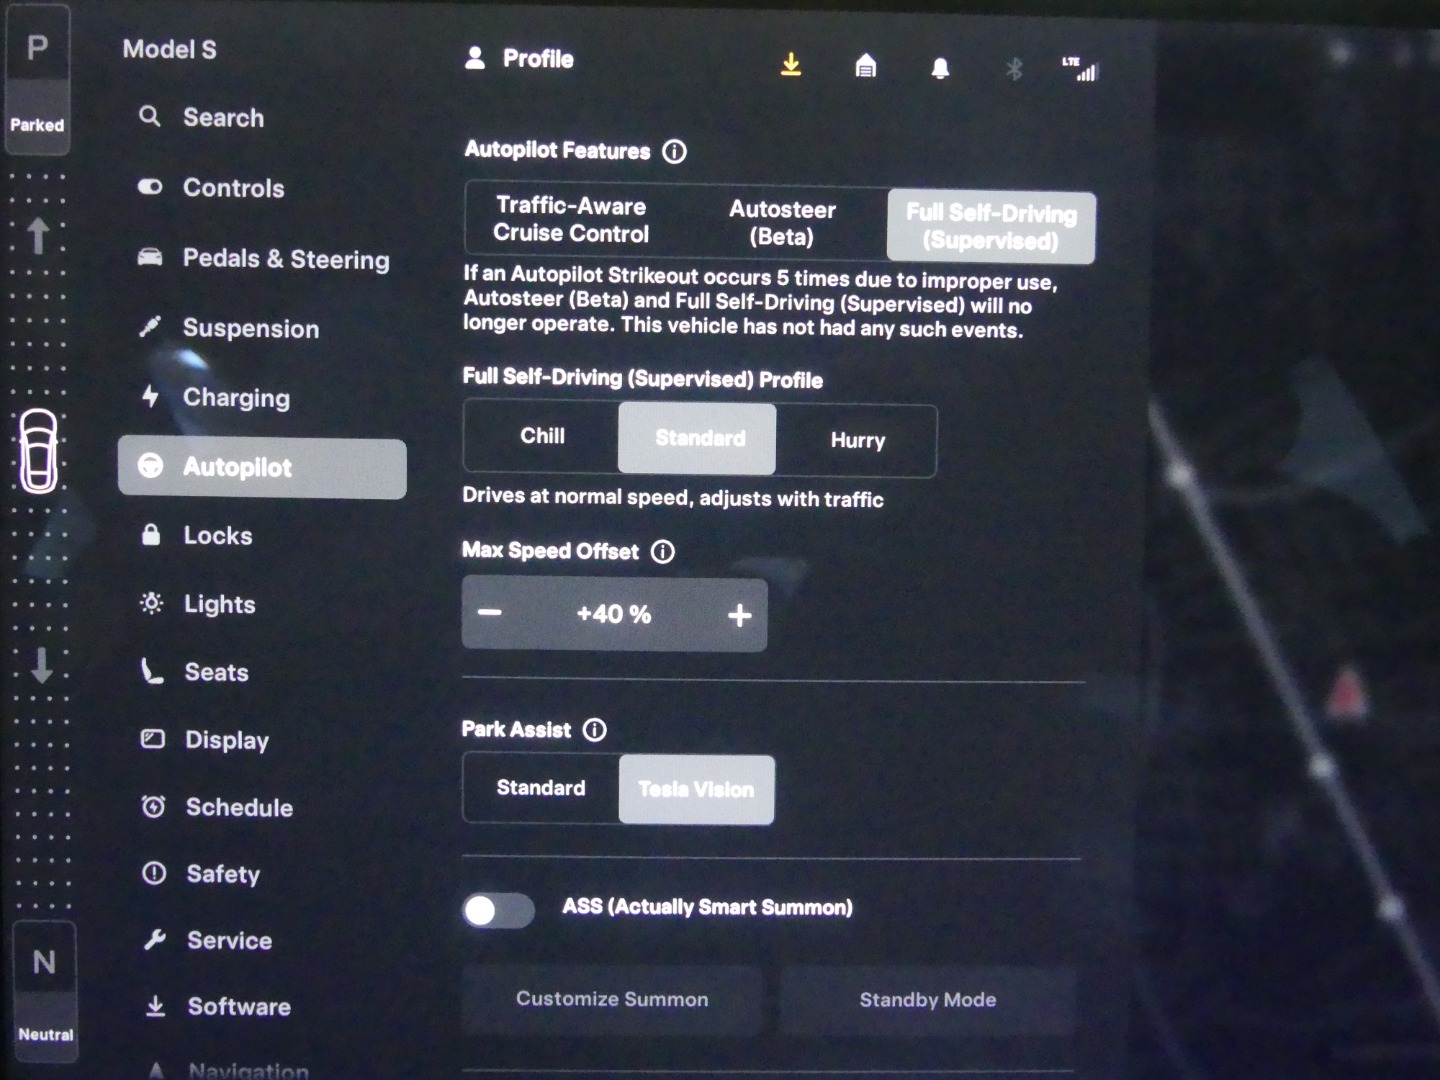Open the Display settings

[205, 740]
